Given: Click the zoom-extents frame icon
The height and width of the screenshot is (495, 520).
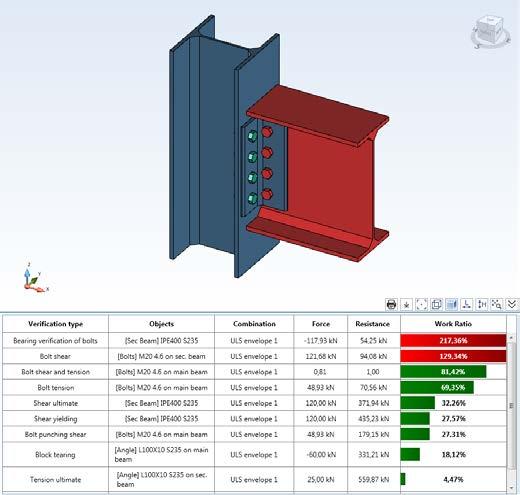Looking at the screenshot, I should 421,304.
